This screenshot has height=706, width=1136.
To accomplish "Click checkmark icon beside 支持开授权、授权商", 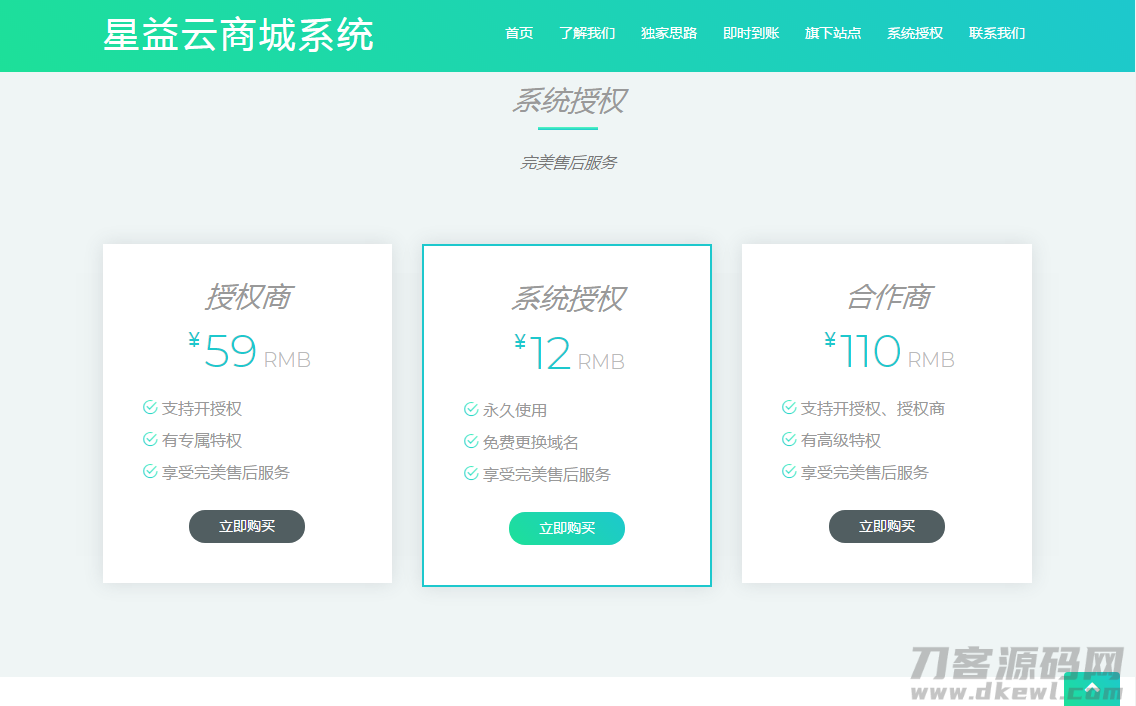I will (x=789, y=407).
